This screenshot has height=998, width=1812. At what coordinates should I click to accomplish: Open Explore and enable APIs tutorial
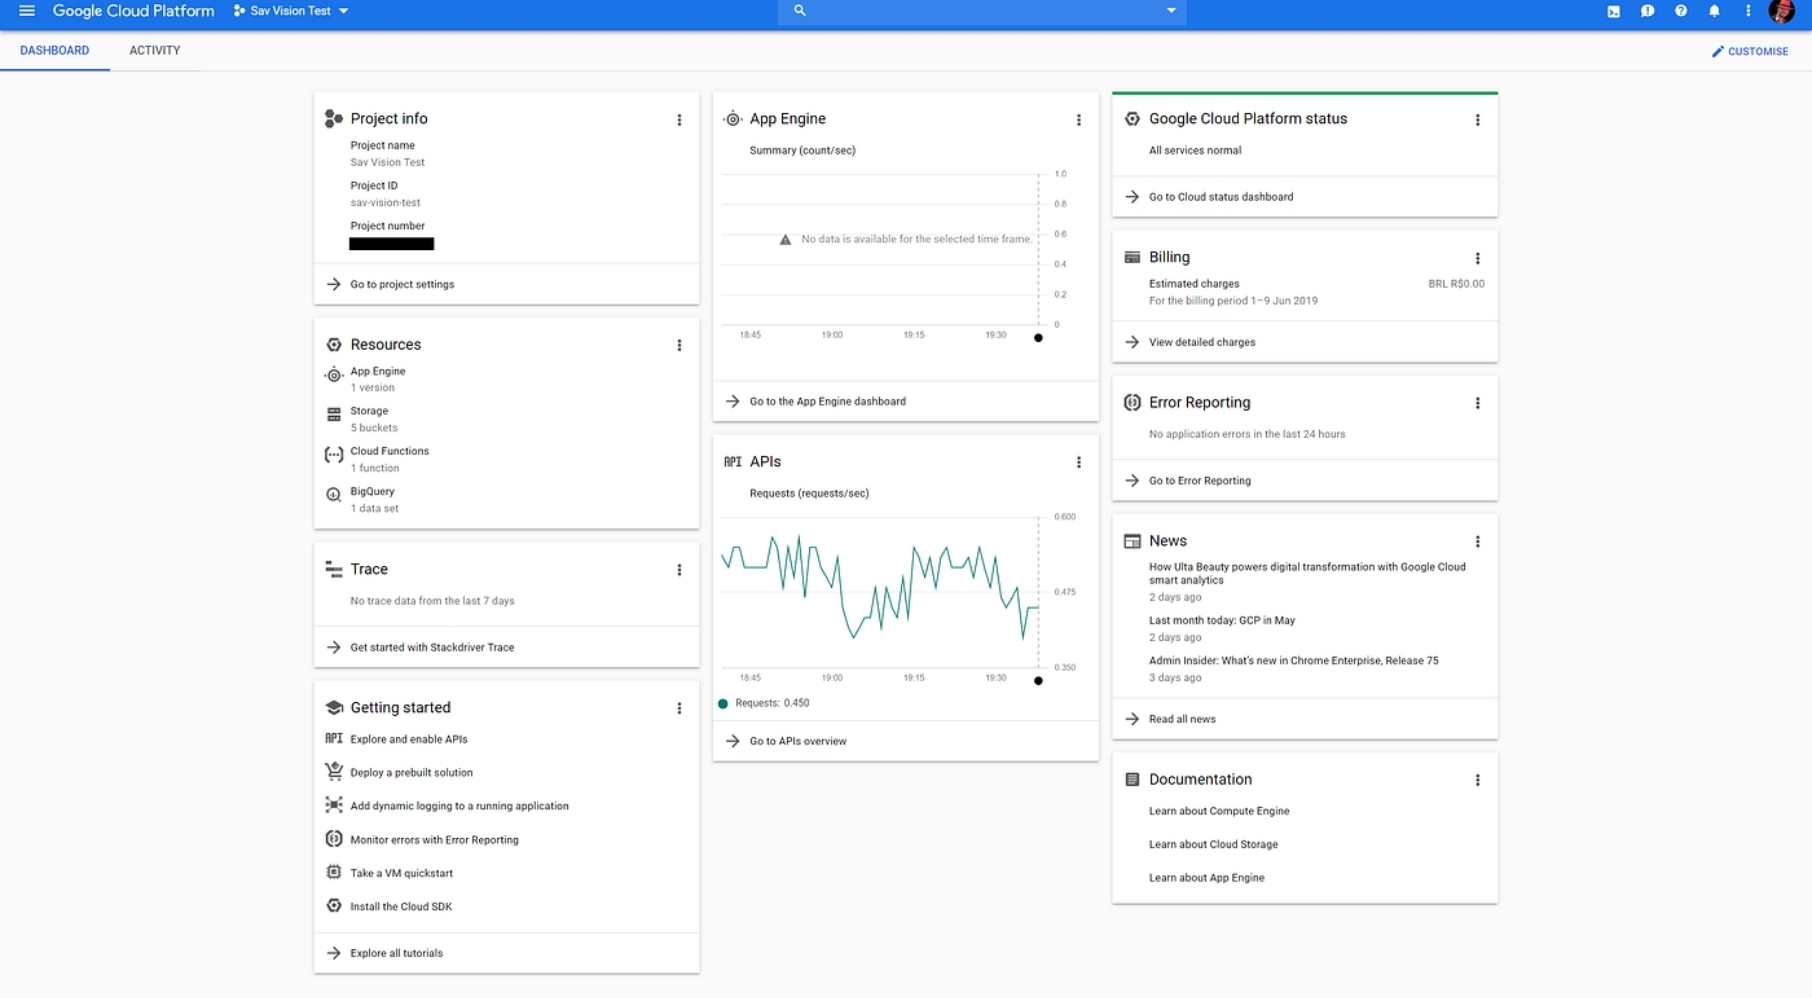408,739
